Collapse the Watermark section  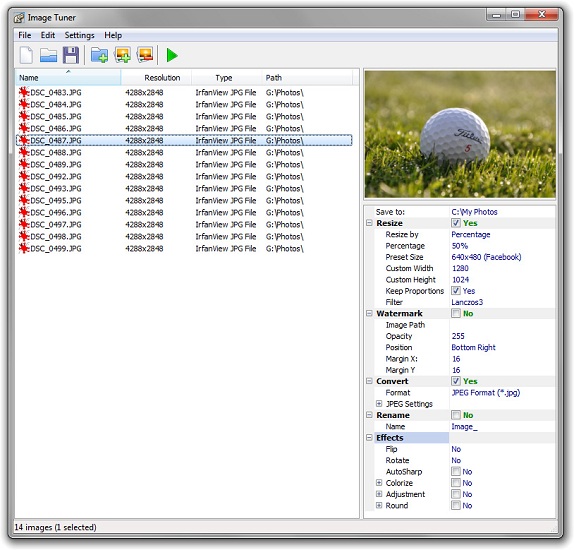point(369,313)
